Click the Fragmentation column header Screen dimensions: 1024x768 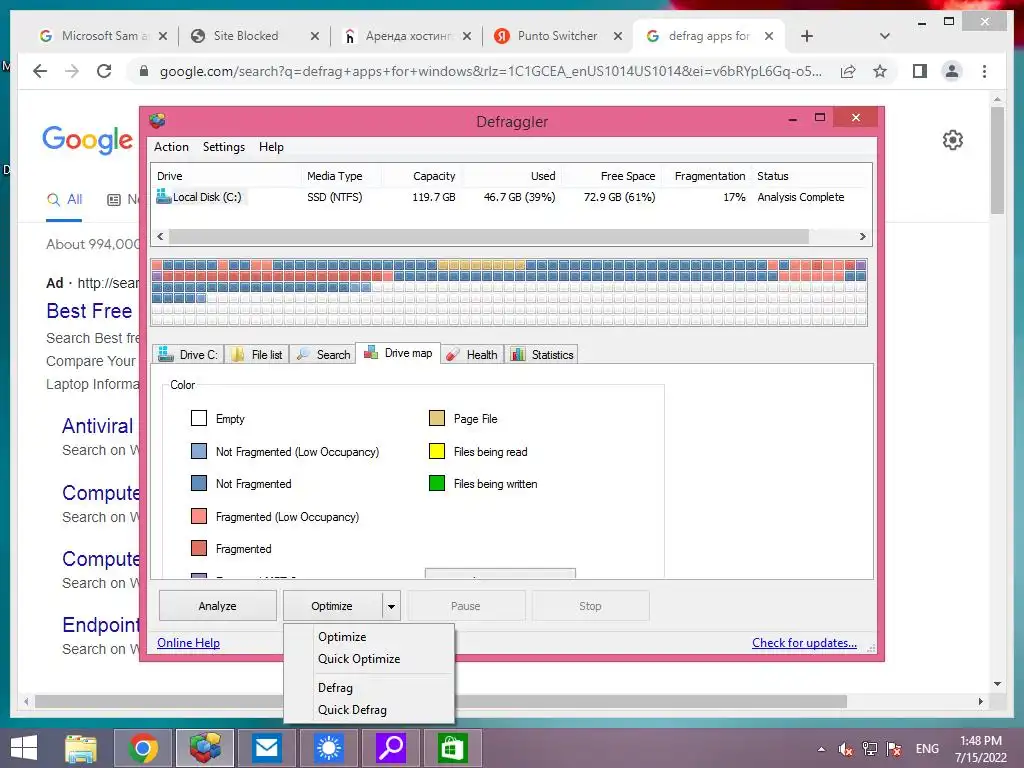pos(707,176)
